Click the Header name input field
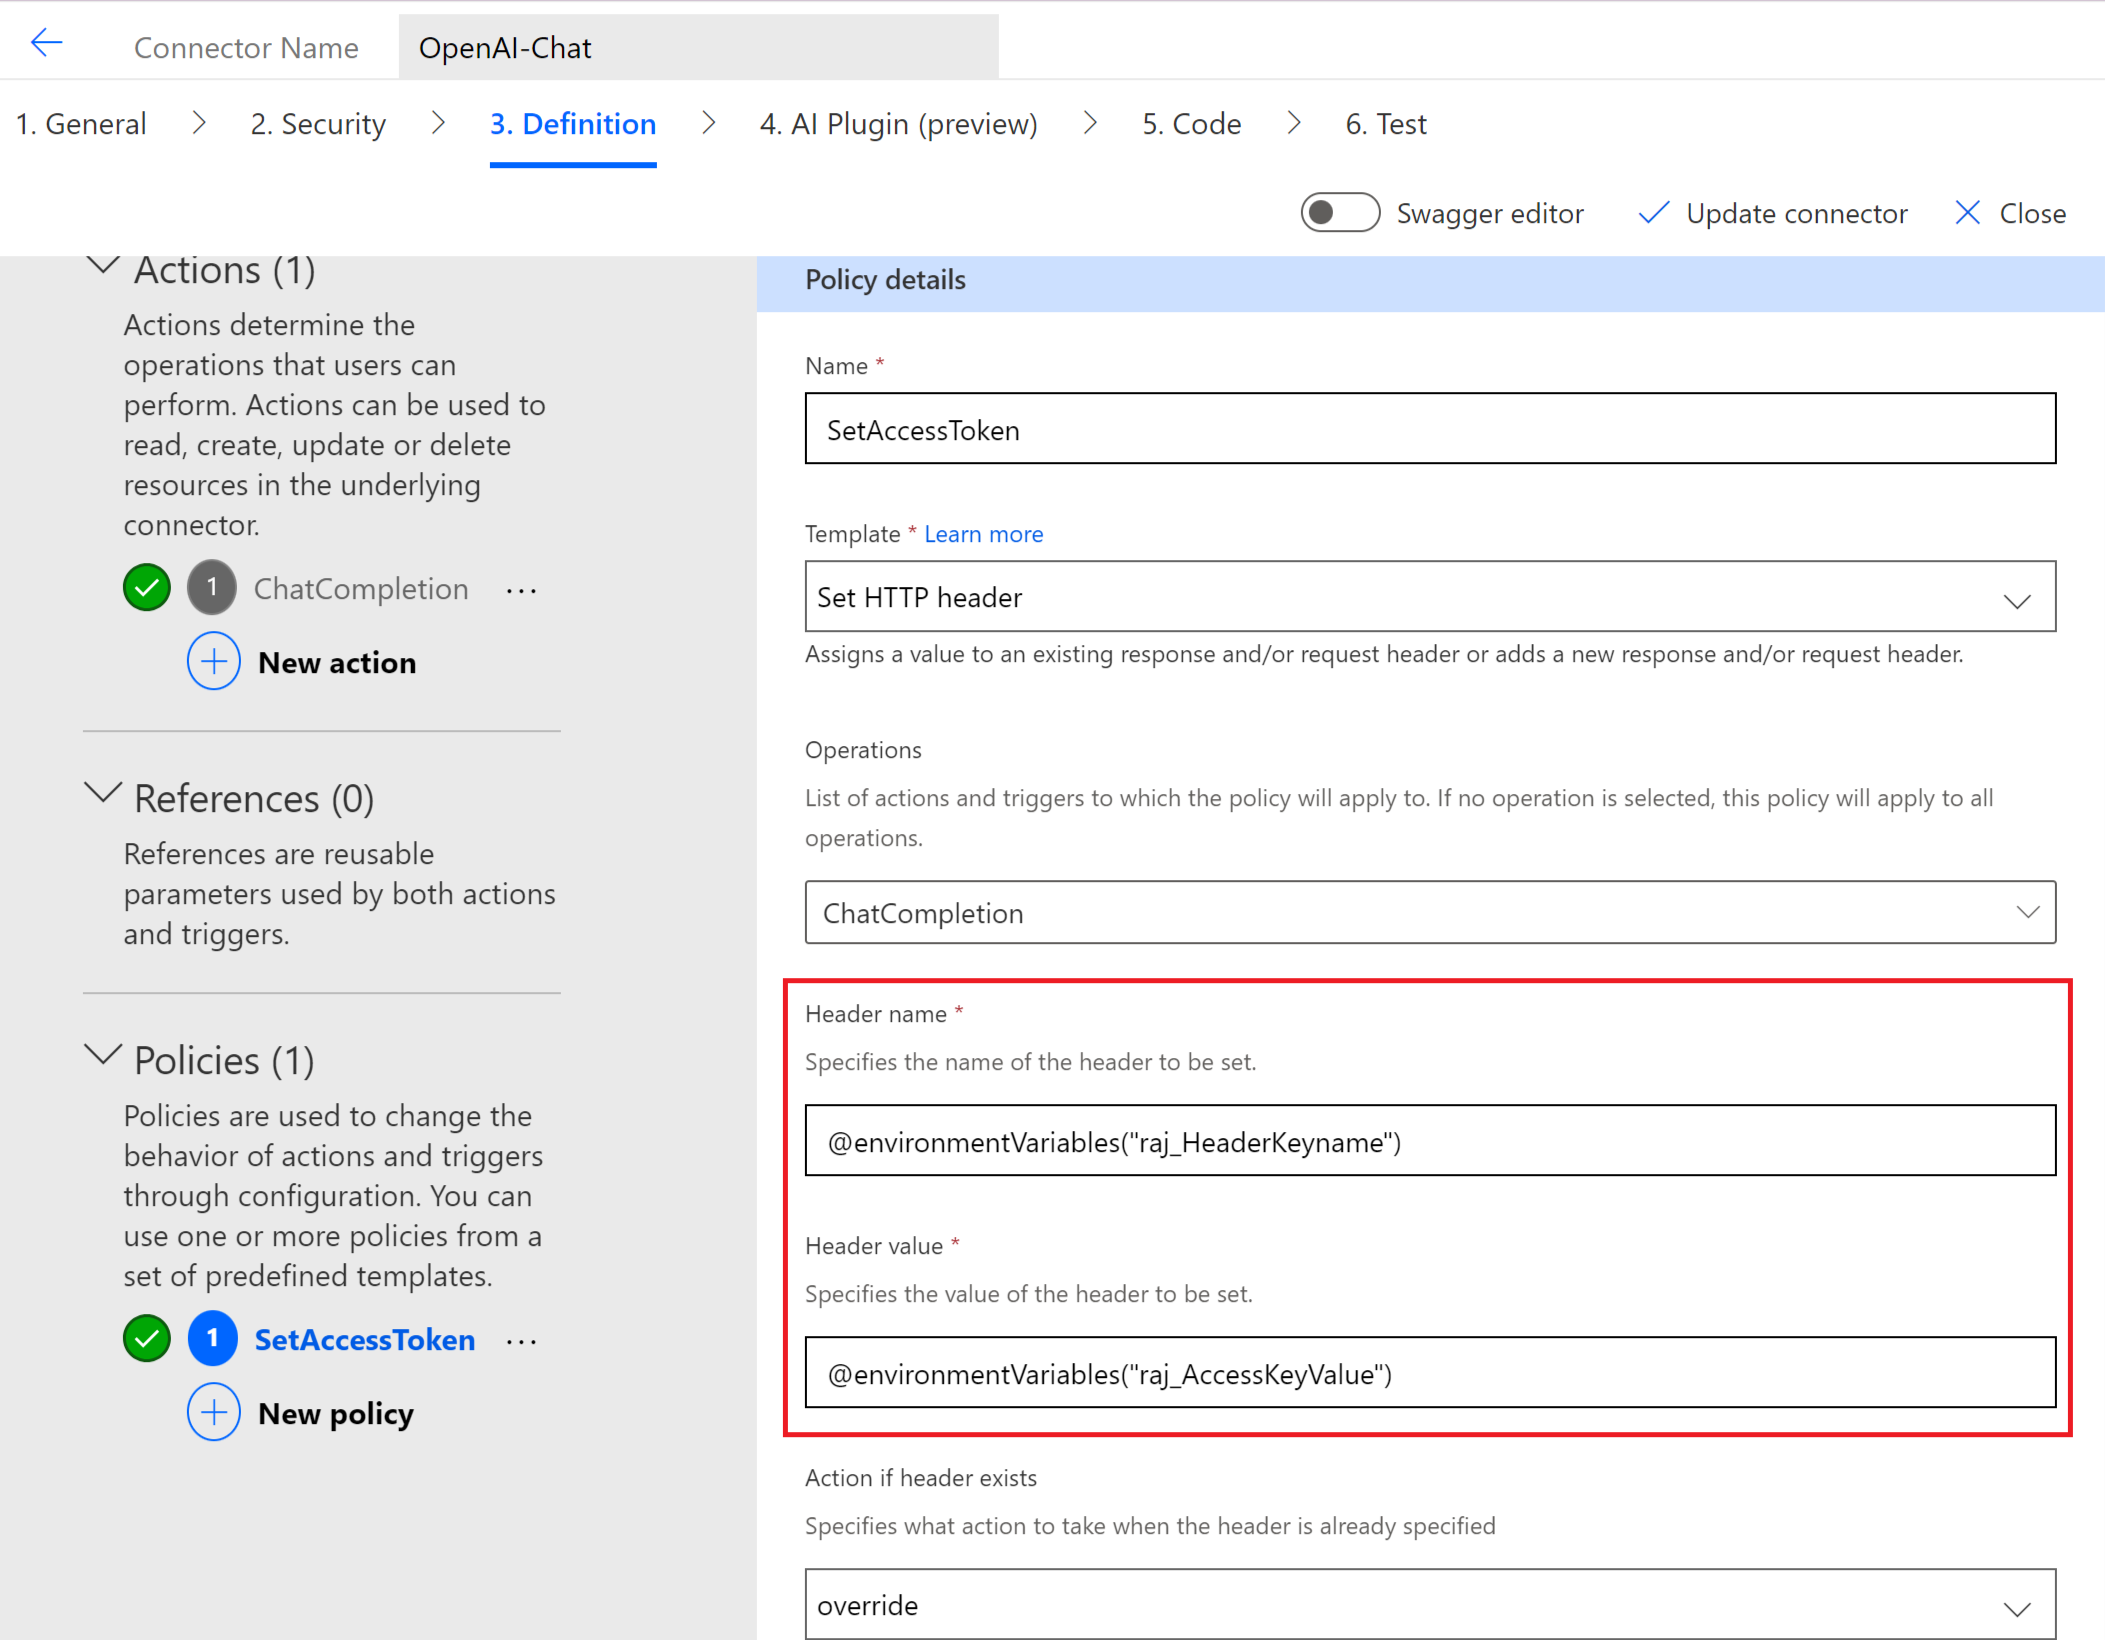The width and height of the screenshot is (2105, 1640). click(x=1429, y=1141)
